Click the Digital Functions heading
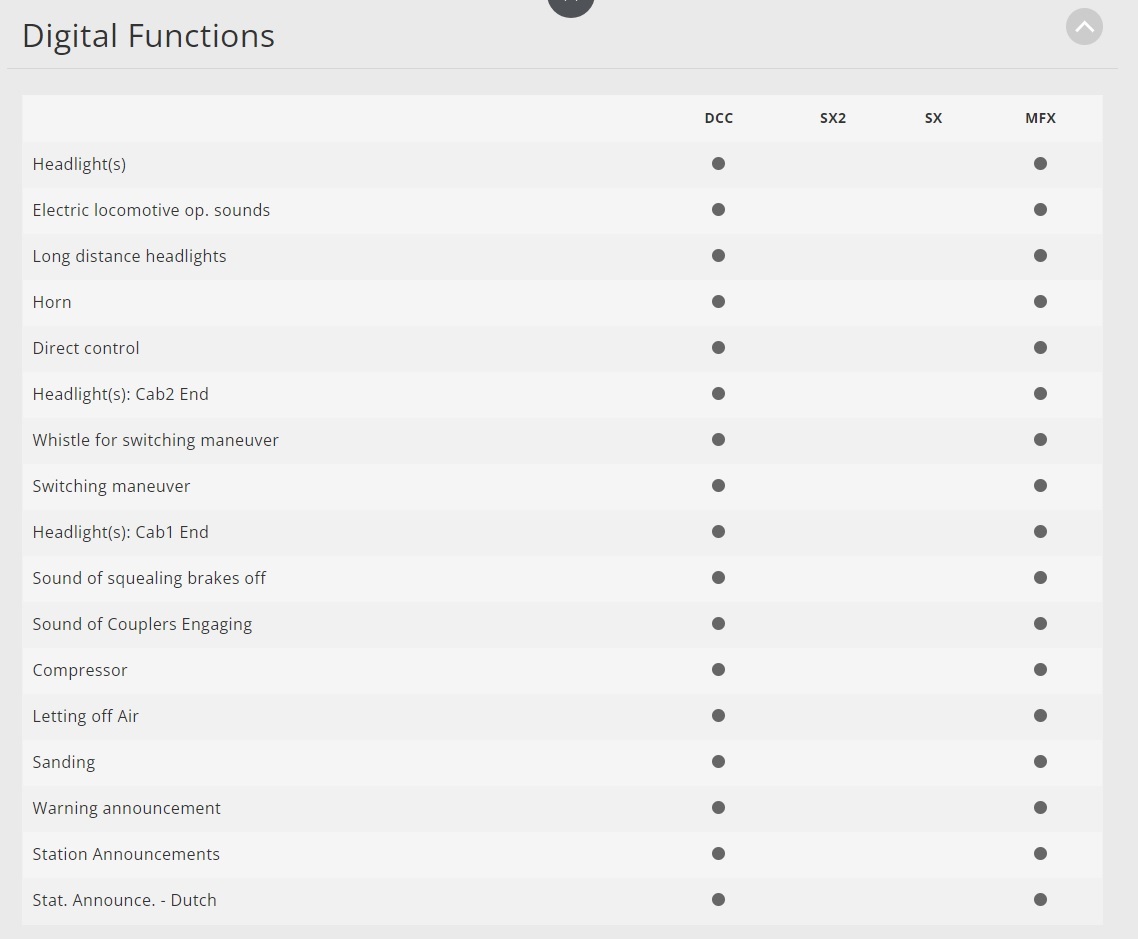Viewport: 1138px width, 939px height. click(148, 36)
